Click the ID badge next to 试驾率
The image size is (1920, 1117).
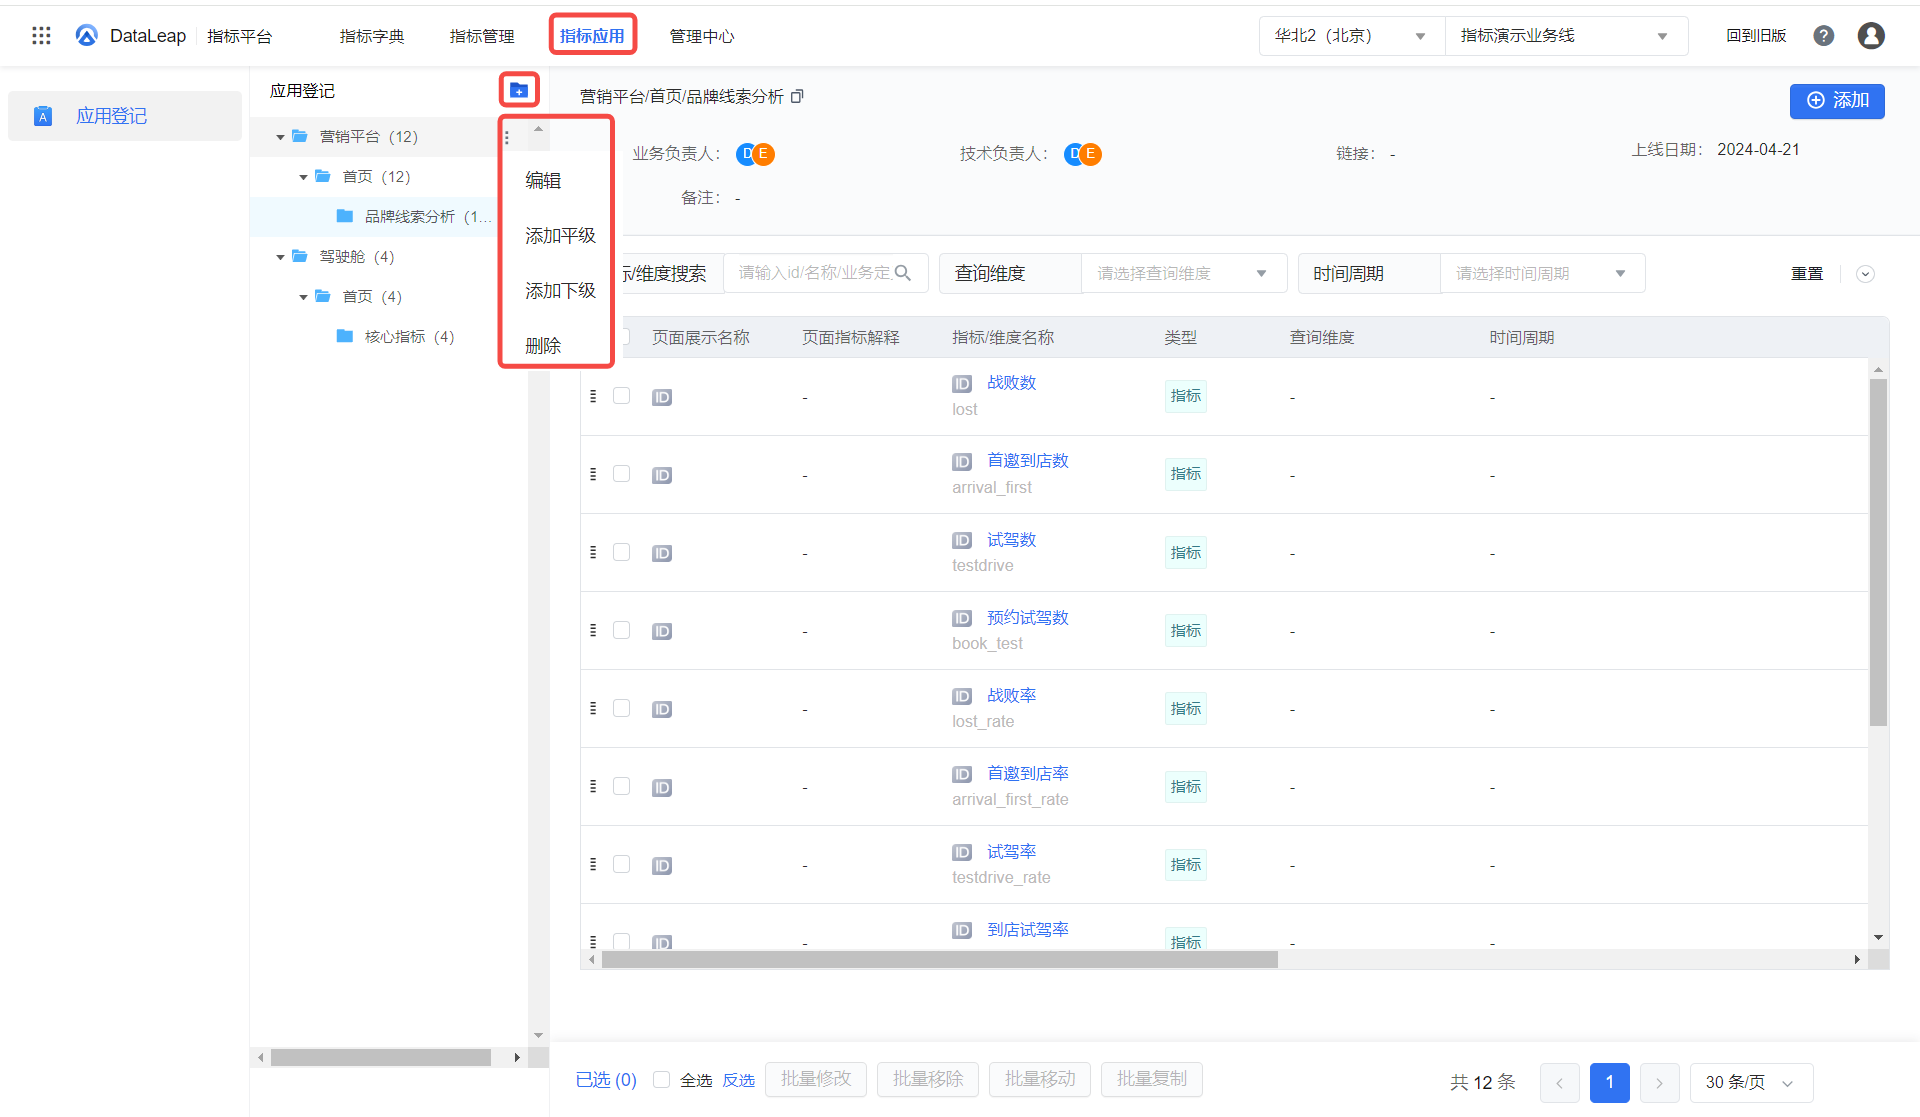click(x=962, y=852)
